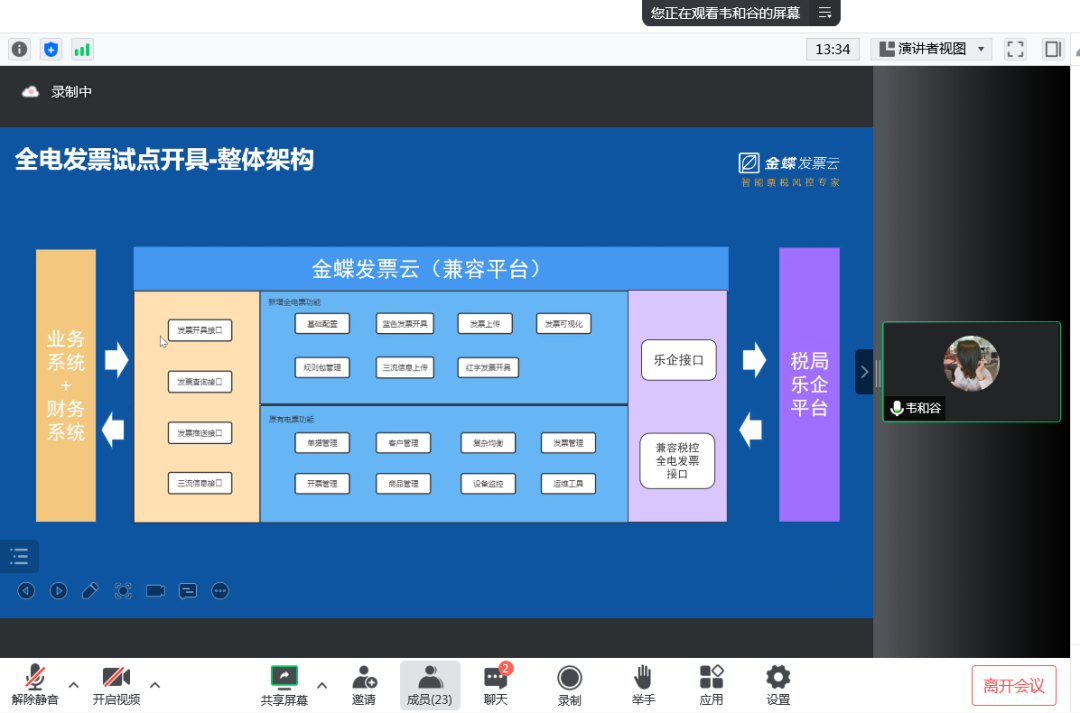This screenshot has width=1080, height=713.
Task: Open the 邀请 invite dialog
Action: point(364,685)
